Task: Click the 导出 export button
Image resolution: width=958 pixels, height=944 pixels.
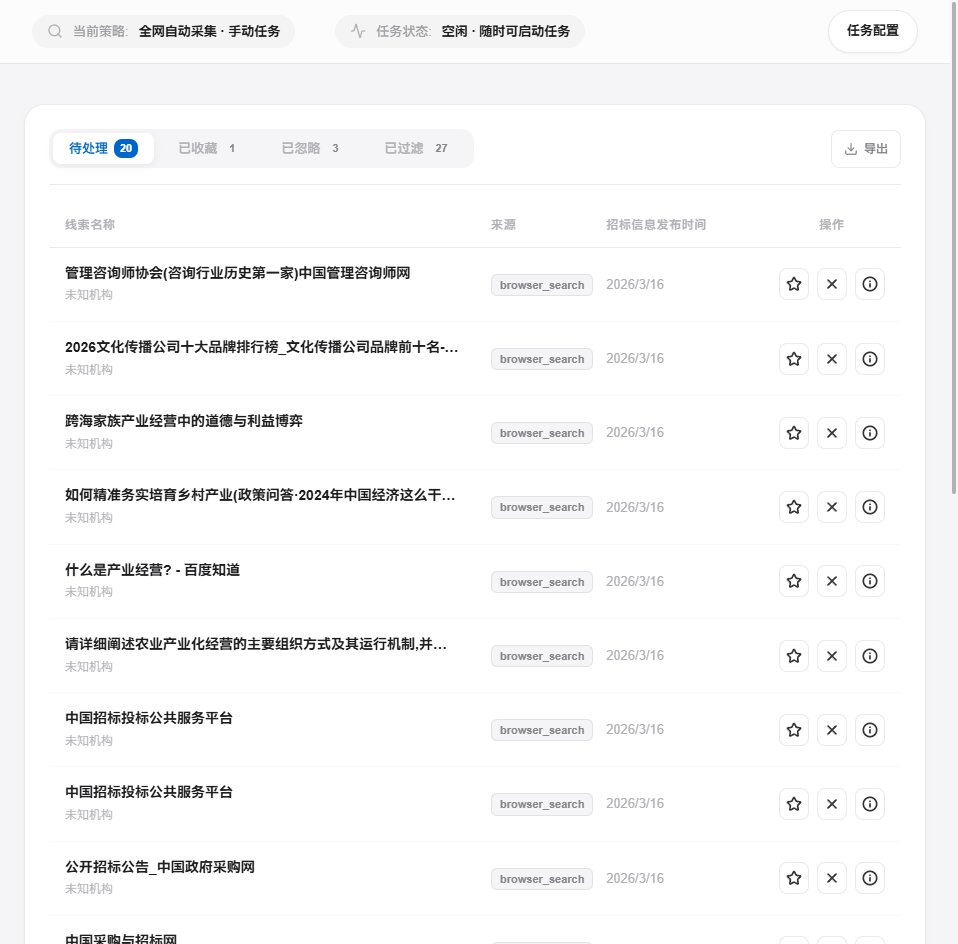Action: 865,149
